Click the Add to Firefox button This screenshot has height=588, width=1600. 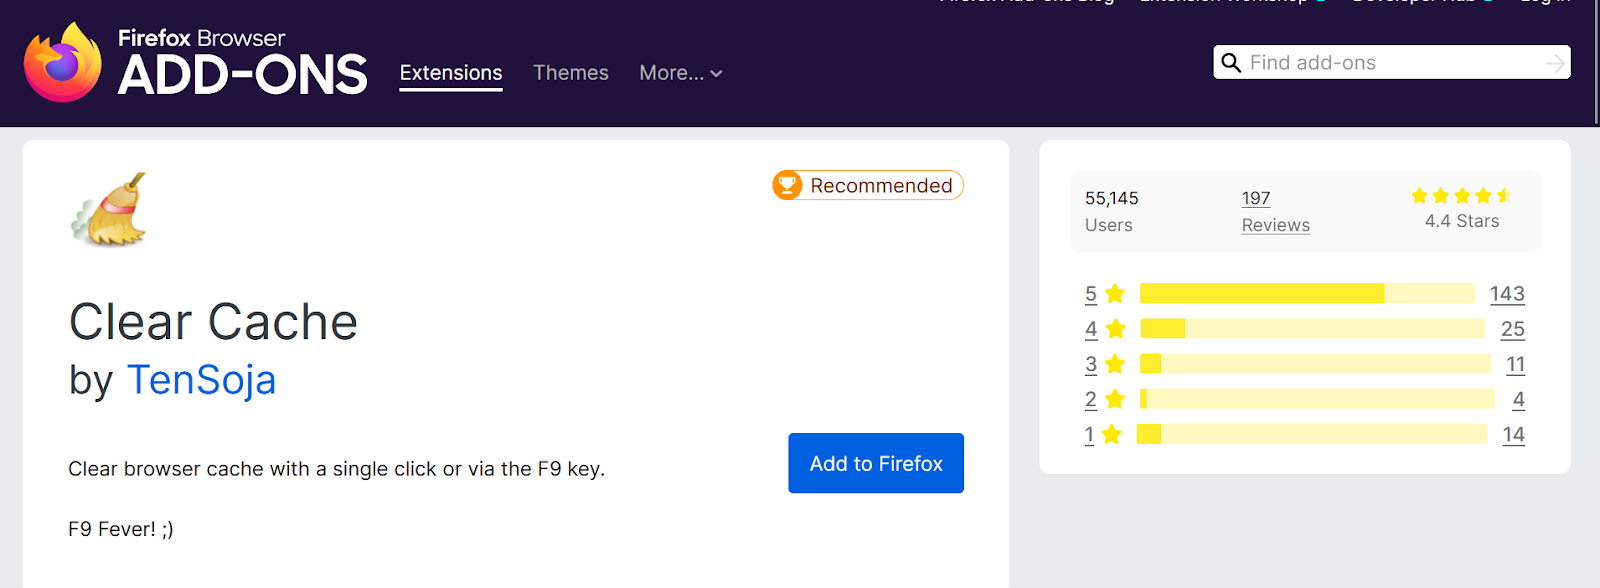[876, 463]
